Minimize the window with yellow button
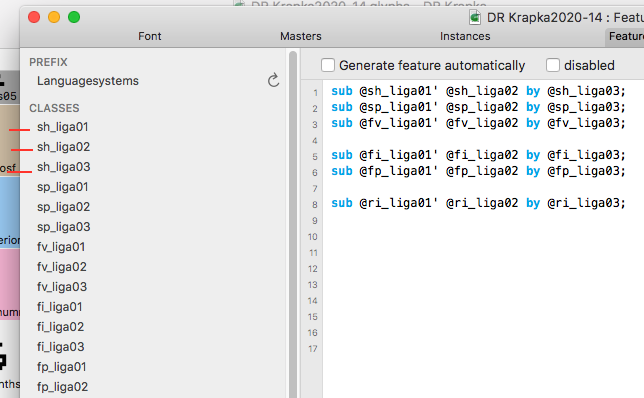Viewport: 644px width, 398px height. [54, 17]
